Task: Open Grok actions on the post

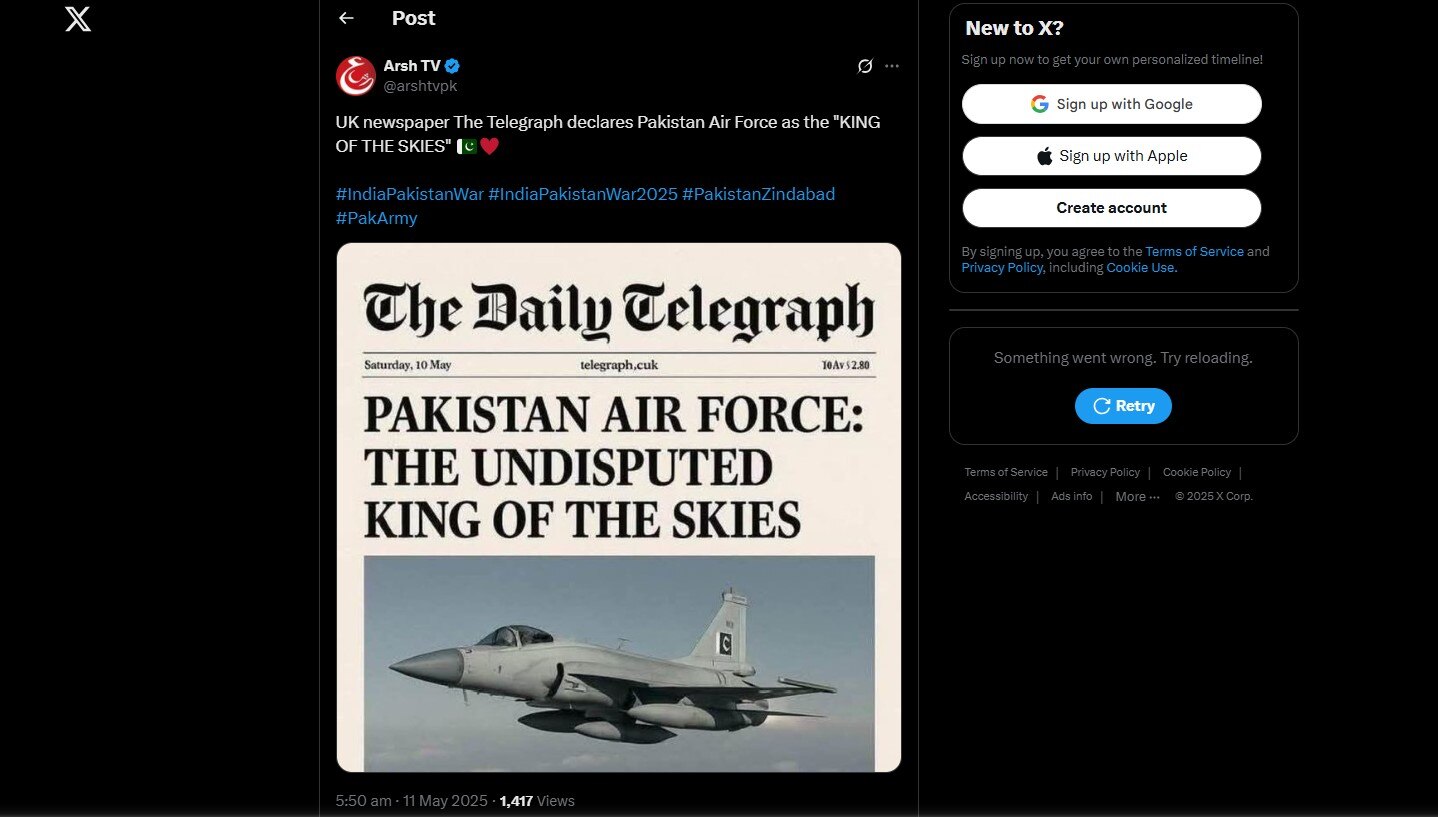Action: [x=864, y=65]
